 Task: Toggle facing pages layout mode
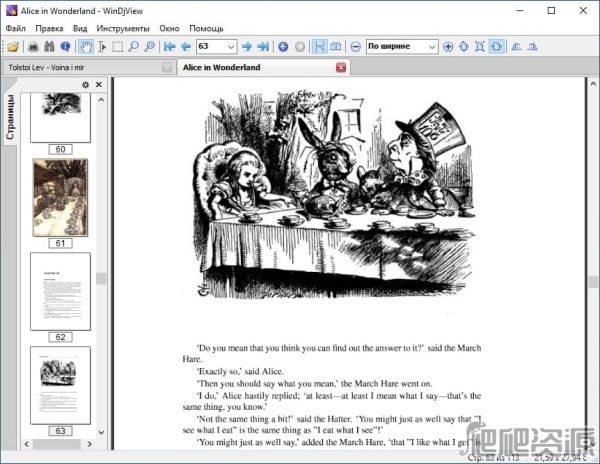(337, 46)
